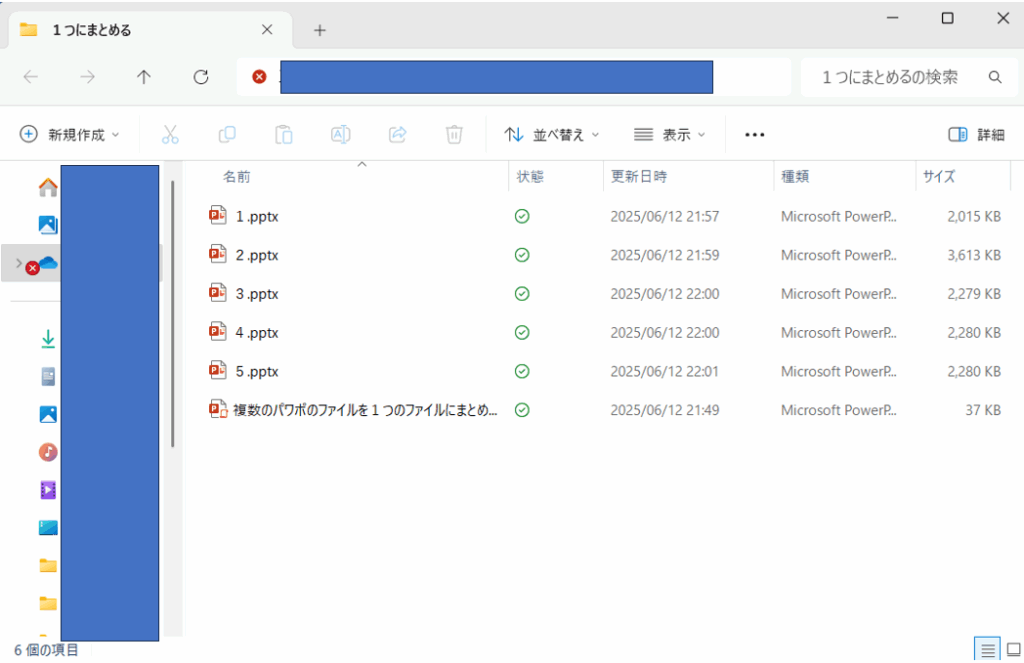Click the Paste clipboard icon
This screenshot has width=1024, height=663.
pyautogui.click(x=284, y=134)
